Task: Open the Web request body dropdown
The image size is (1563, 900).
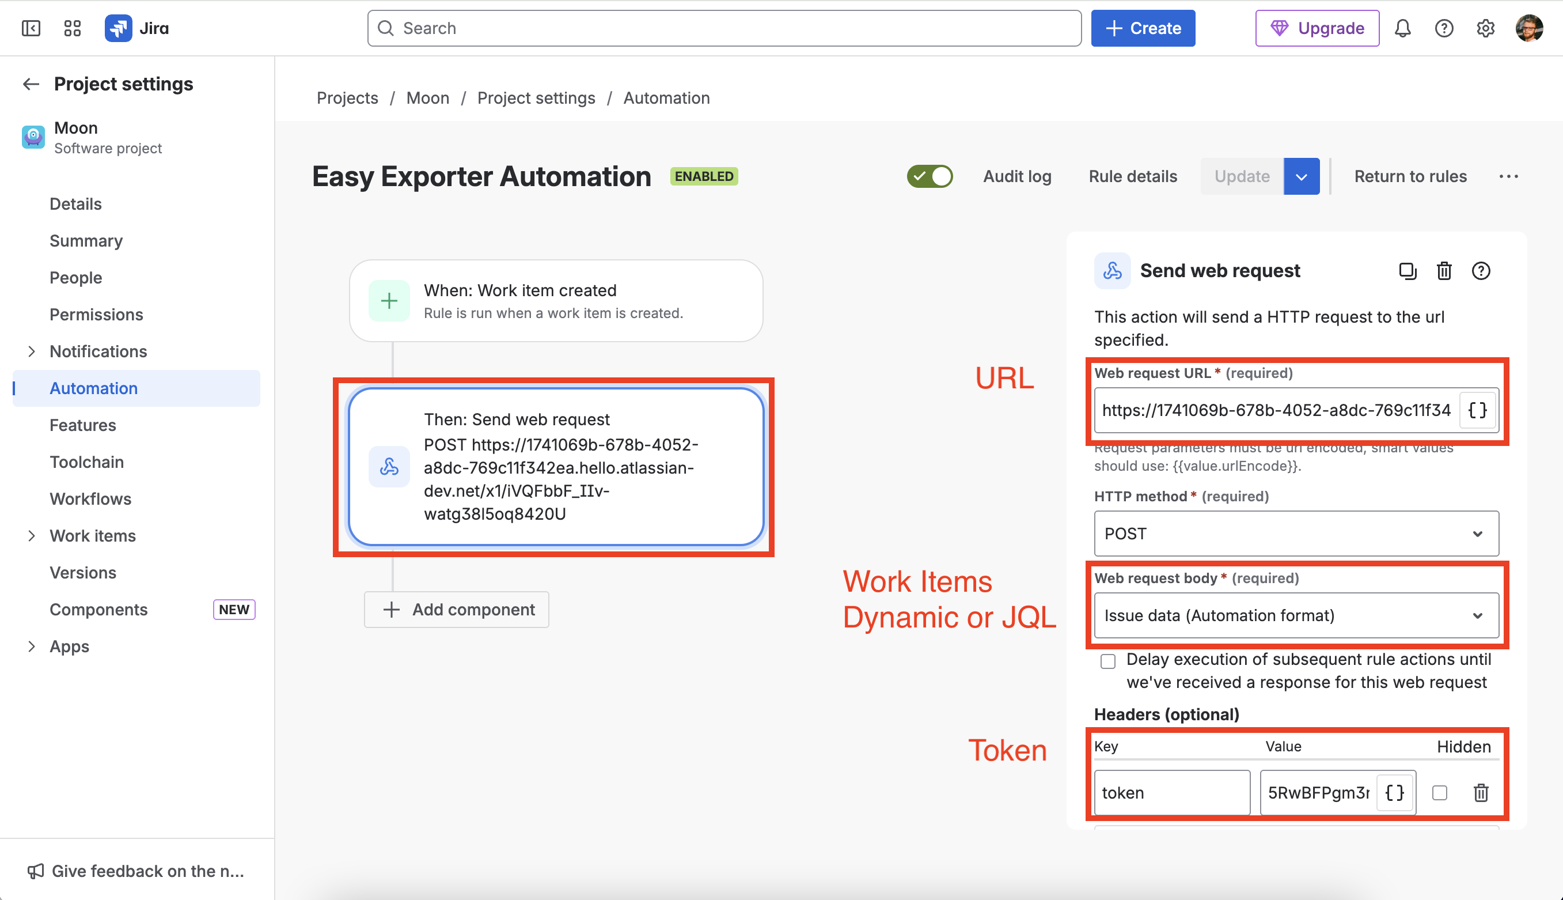Action: (1296, 616)
